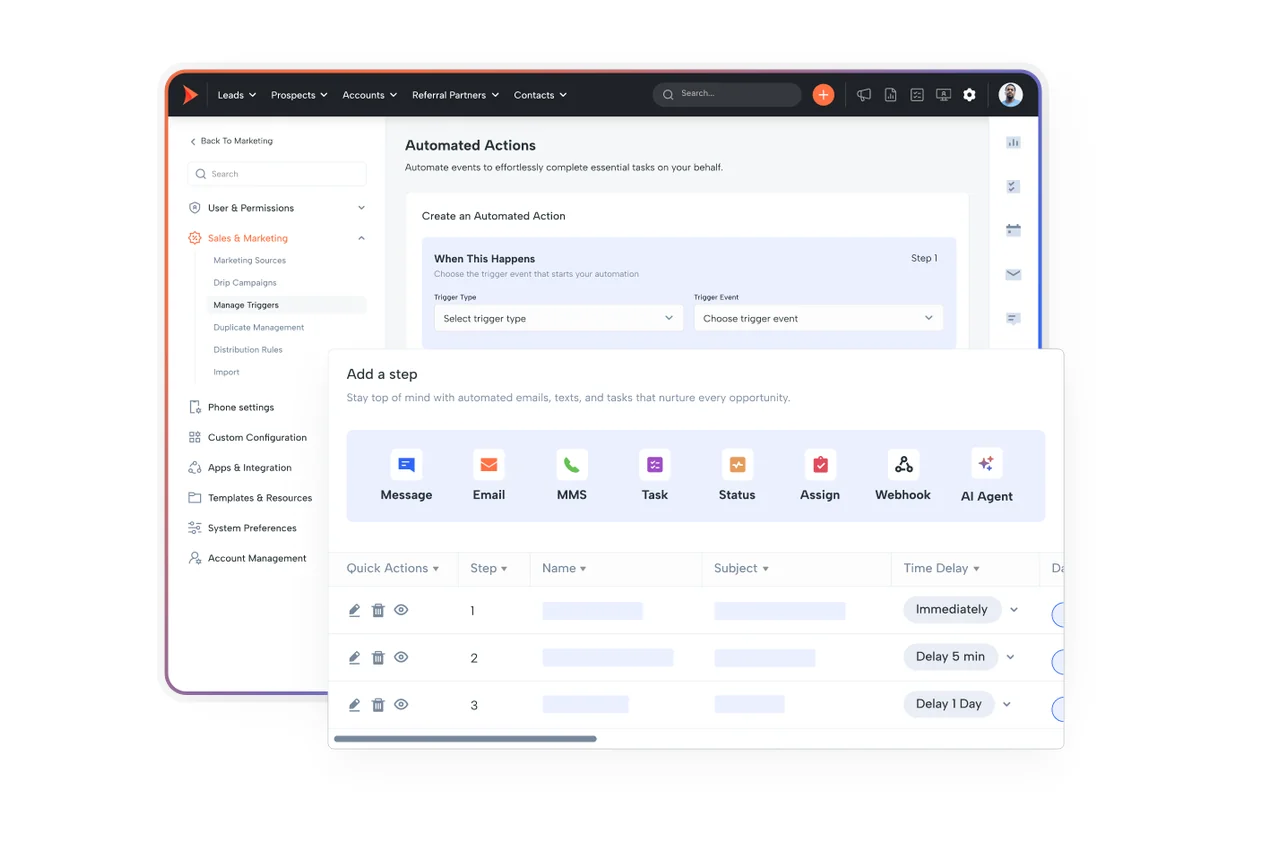Open the Select trigger type dropdown
The width and height of the screenshot is (1263, 842).
(x=558, y=318)
